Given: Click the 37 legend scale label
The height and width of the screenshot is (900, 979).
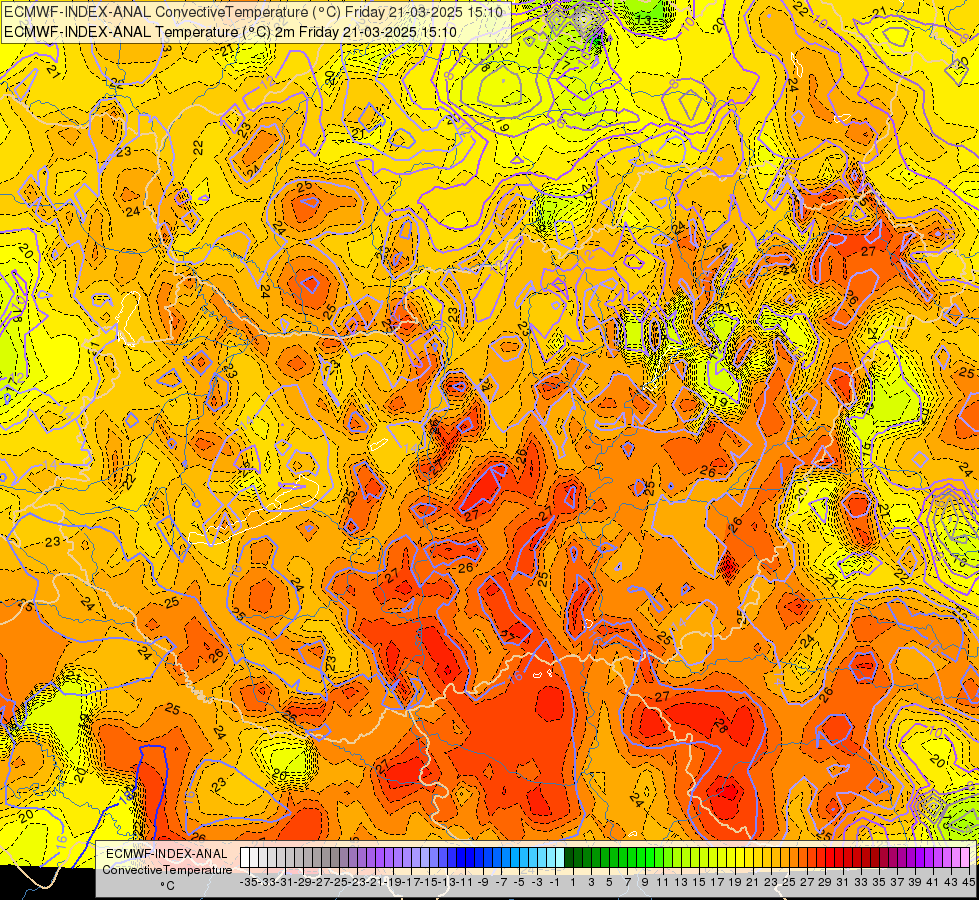Looking at the screenshot, I should point(897,883).
